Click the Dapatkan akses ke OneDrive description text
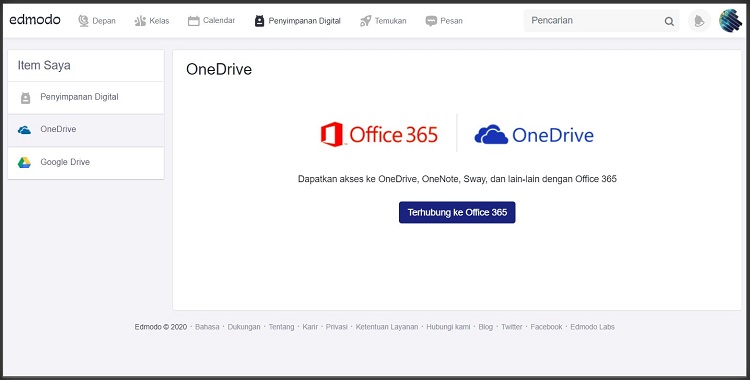Image resolution: width=750 pixels, height=380 pixels. coord(457,179)
